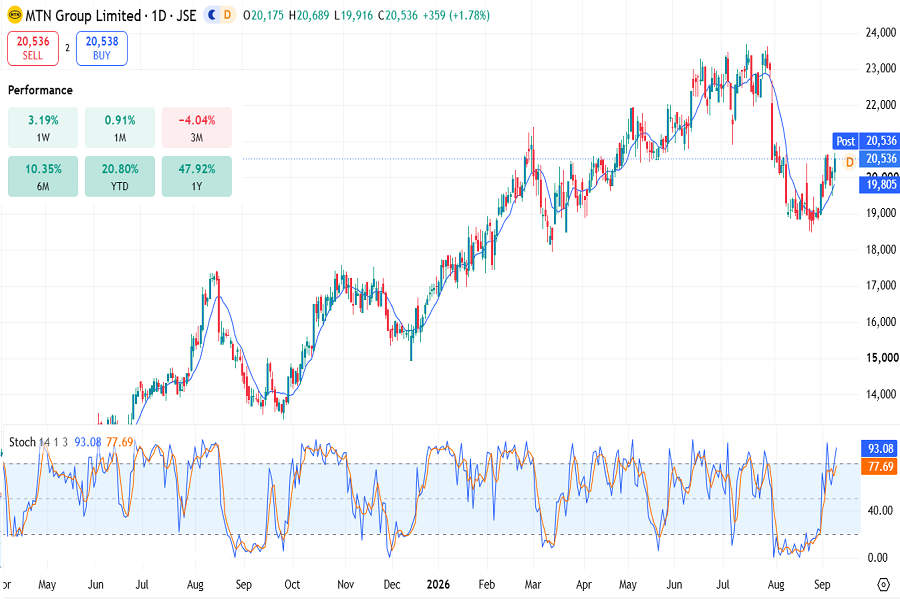Image resolution: width=900 pixels, height=600 pixels.
Task: Select the 6M performance tile
Action: [43, 176]
